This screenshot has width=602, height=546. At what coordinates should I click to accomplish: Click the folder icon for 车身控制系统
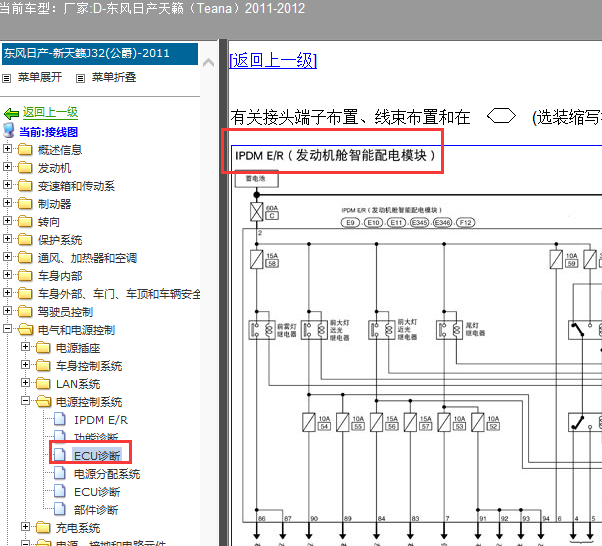[x=43, y=365]
